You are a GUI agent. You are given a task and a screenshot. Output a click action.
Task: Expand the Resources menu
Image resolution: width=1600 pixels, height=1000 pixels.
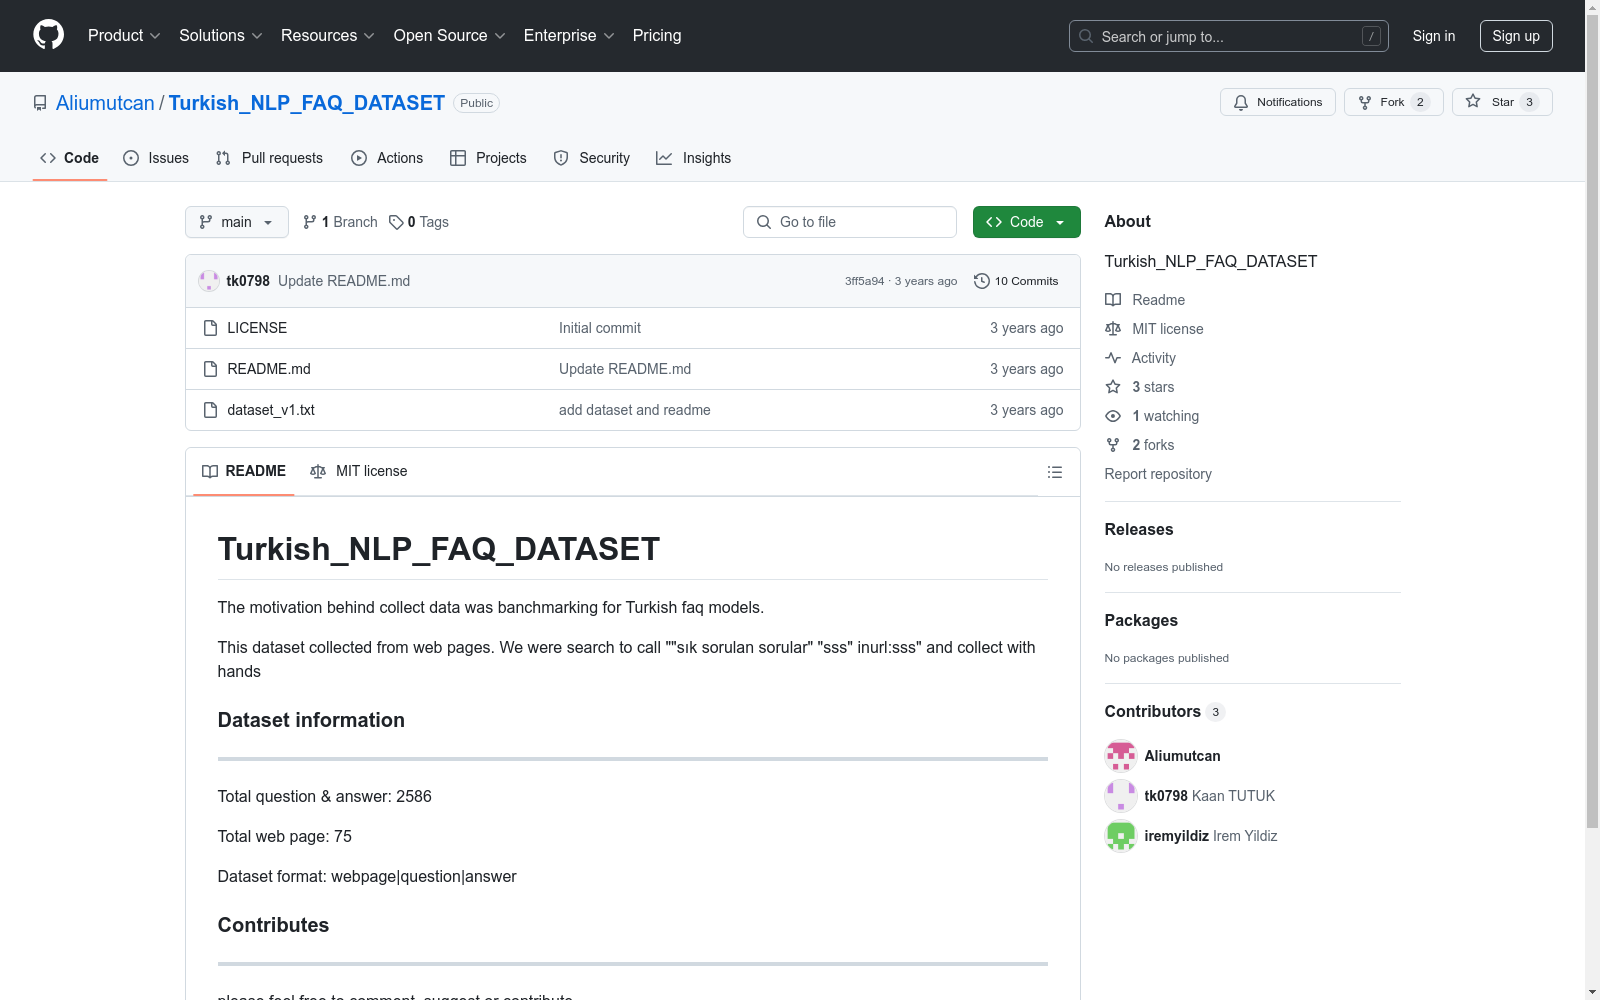tap(328, 36)
